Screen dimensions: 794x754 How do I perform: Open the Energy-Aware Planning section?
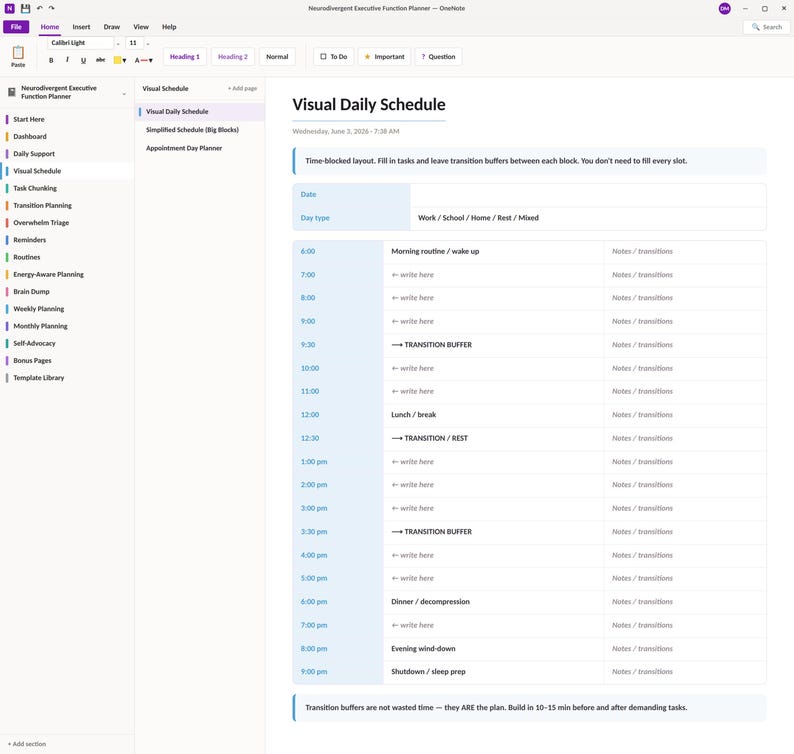coord(67,274)
